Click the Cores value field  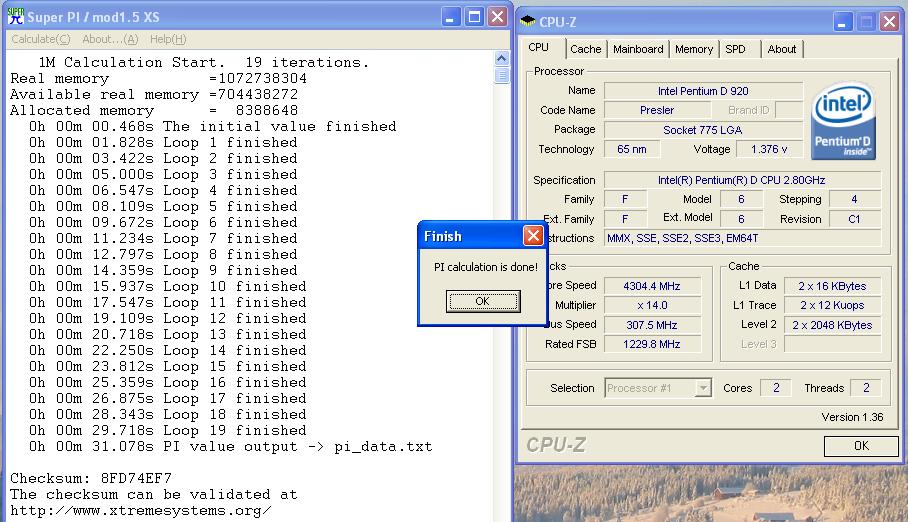pyautogui.click(x=777, y=388)
